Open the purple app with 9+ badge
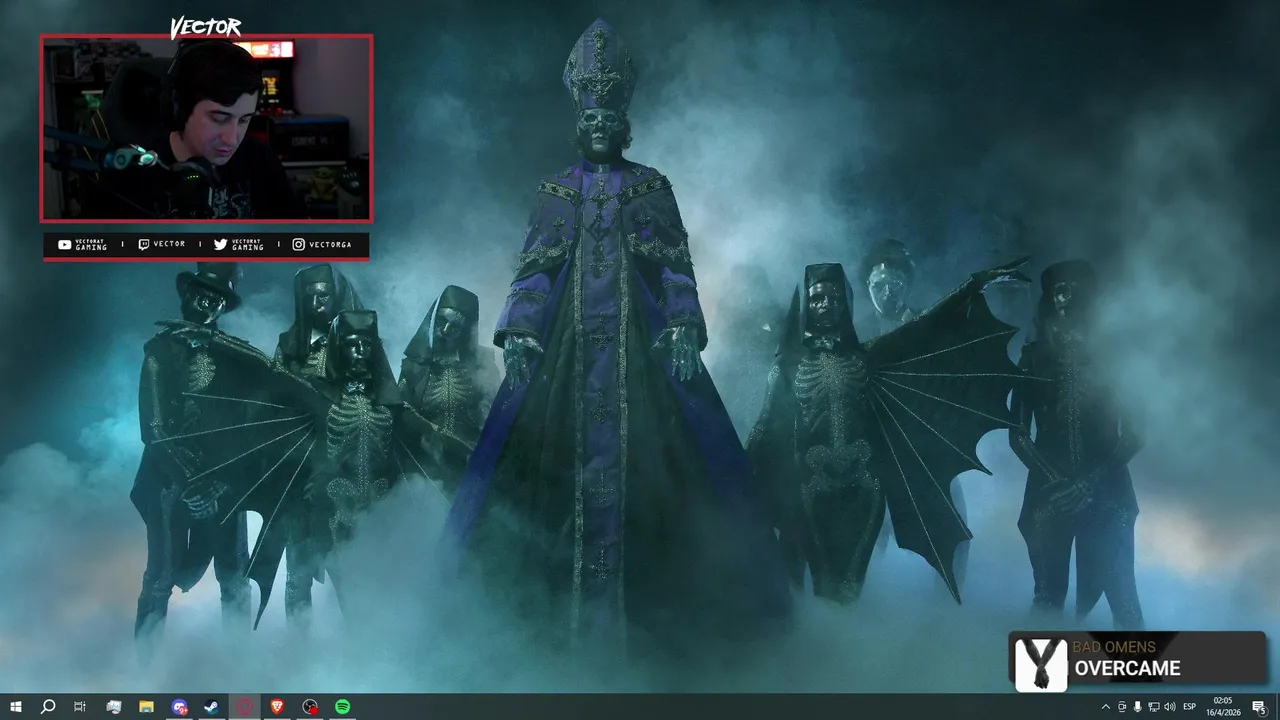 [x=179, y=707]
